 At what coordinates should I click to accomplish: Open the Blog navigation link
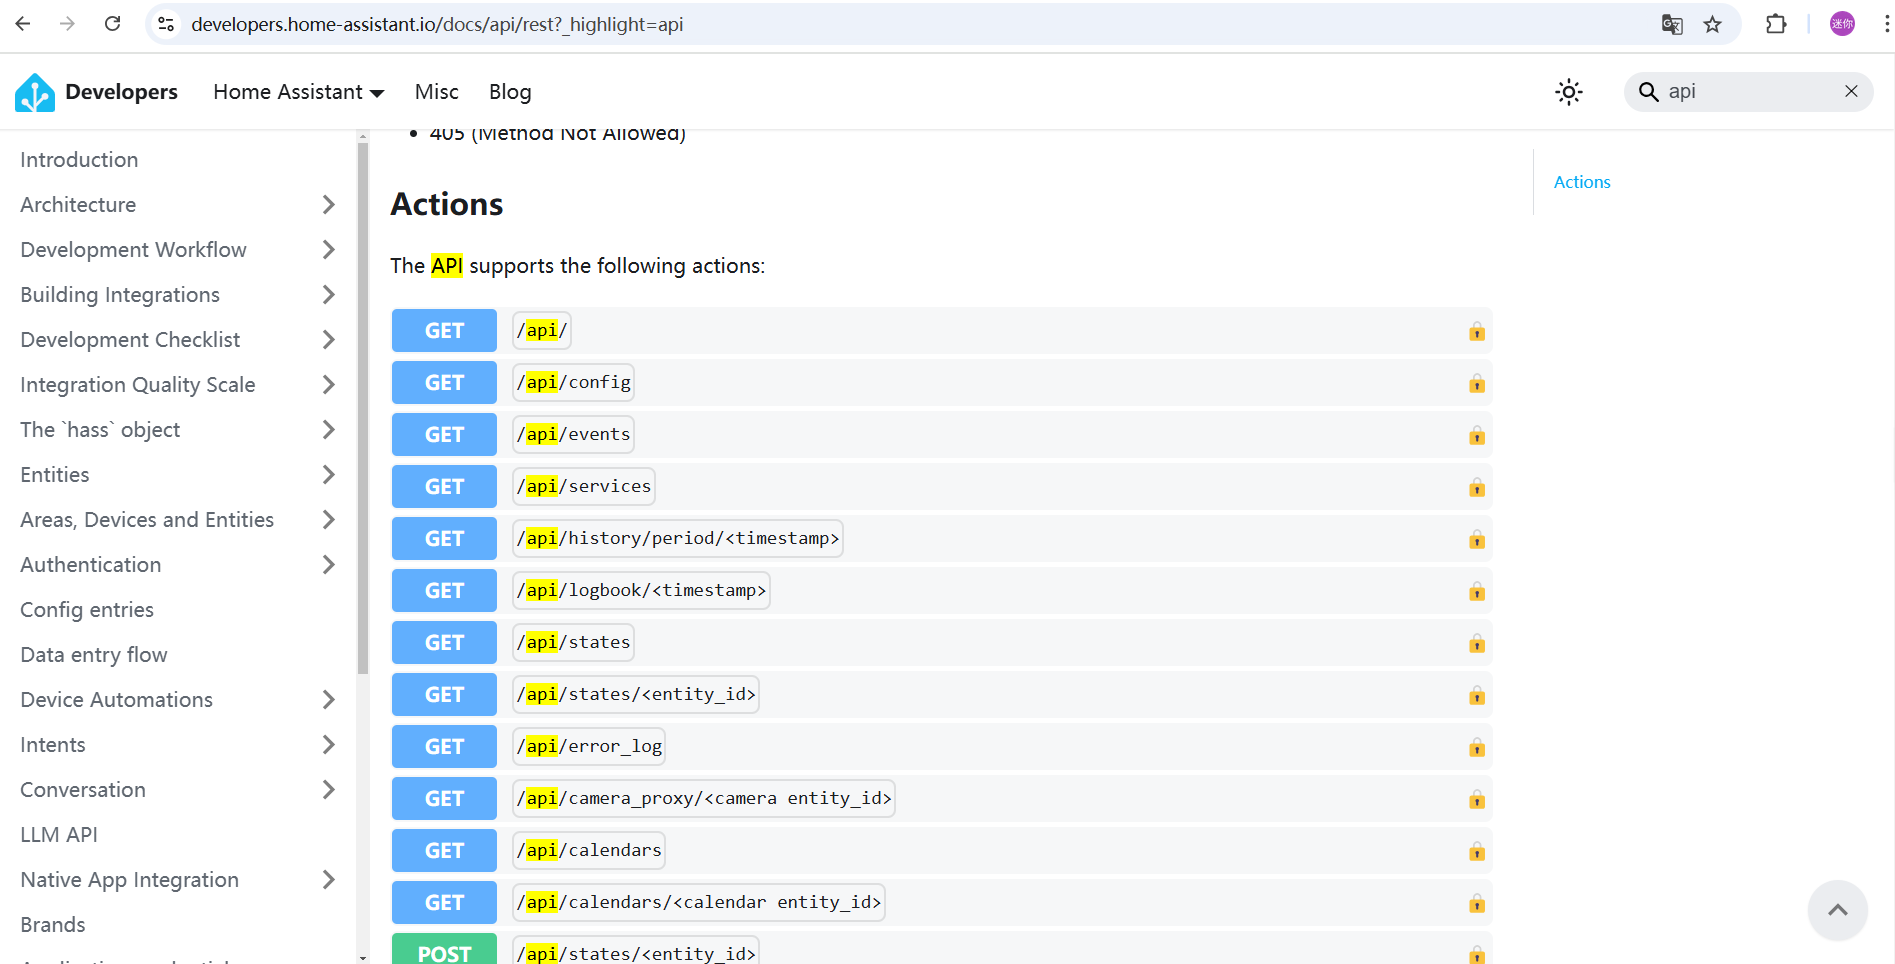click(510, 92)
